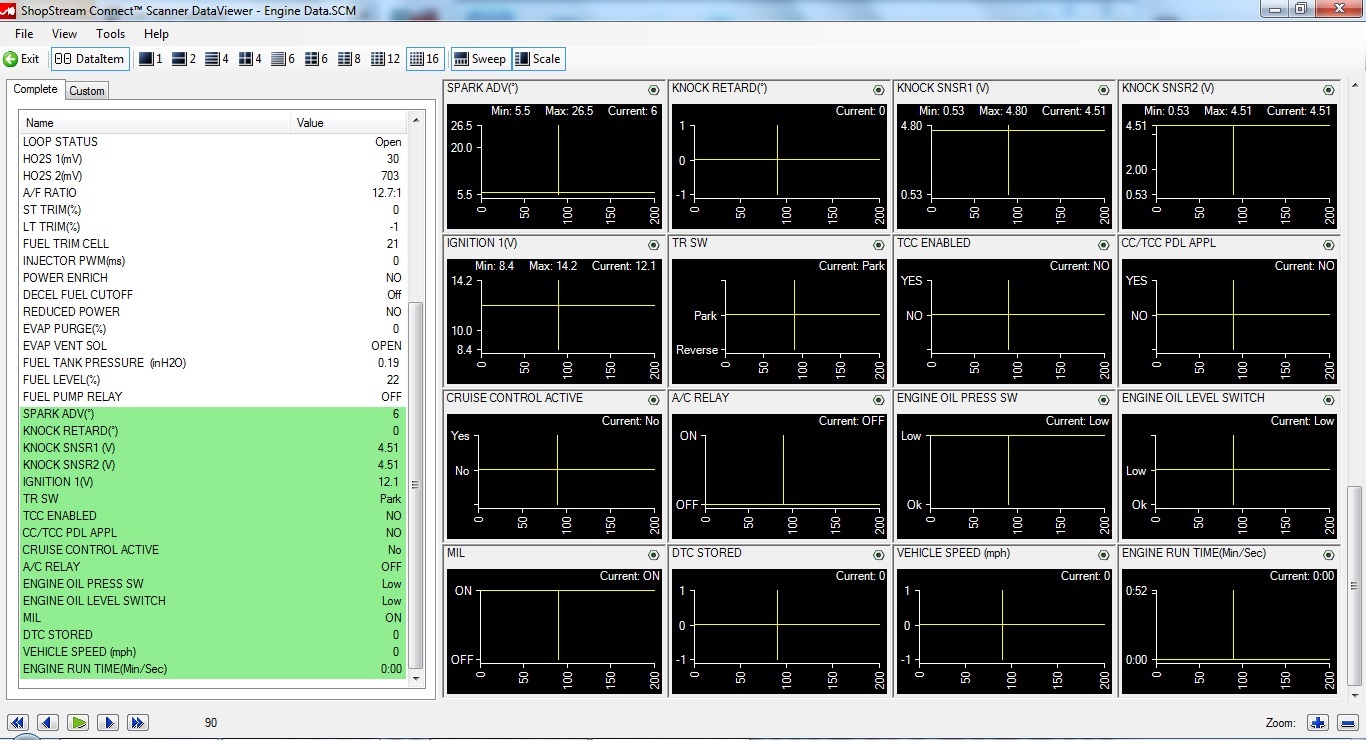Toggle KNOCK SNSR1 graph option button

coord(1103,90)
